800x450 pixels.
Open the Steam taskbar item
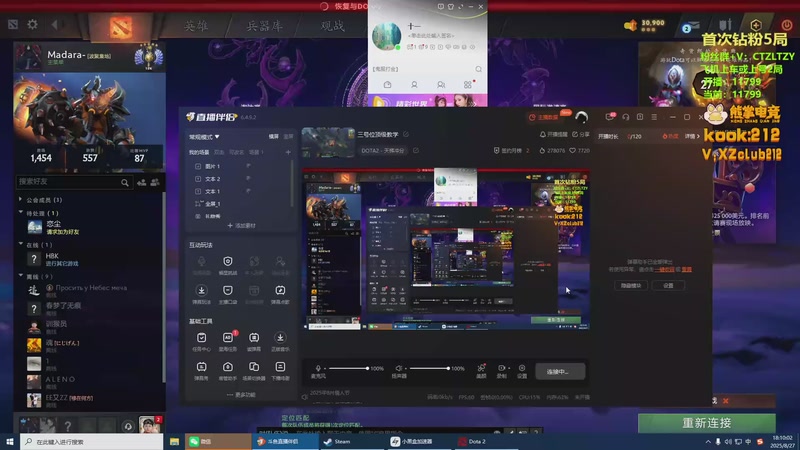point(352,441)
